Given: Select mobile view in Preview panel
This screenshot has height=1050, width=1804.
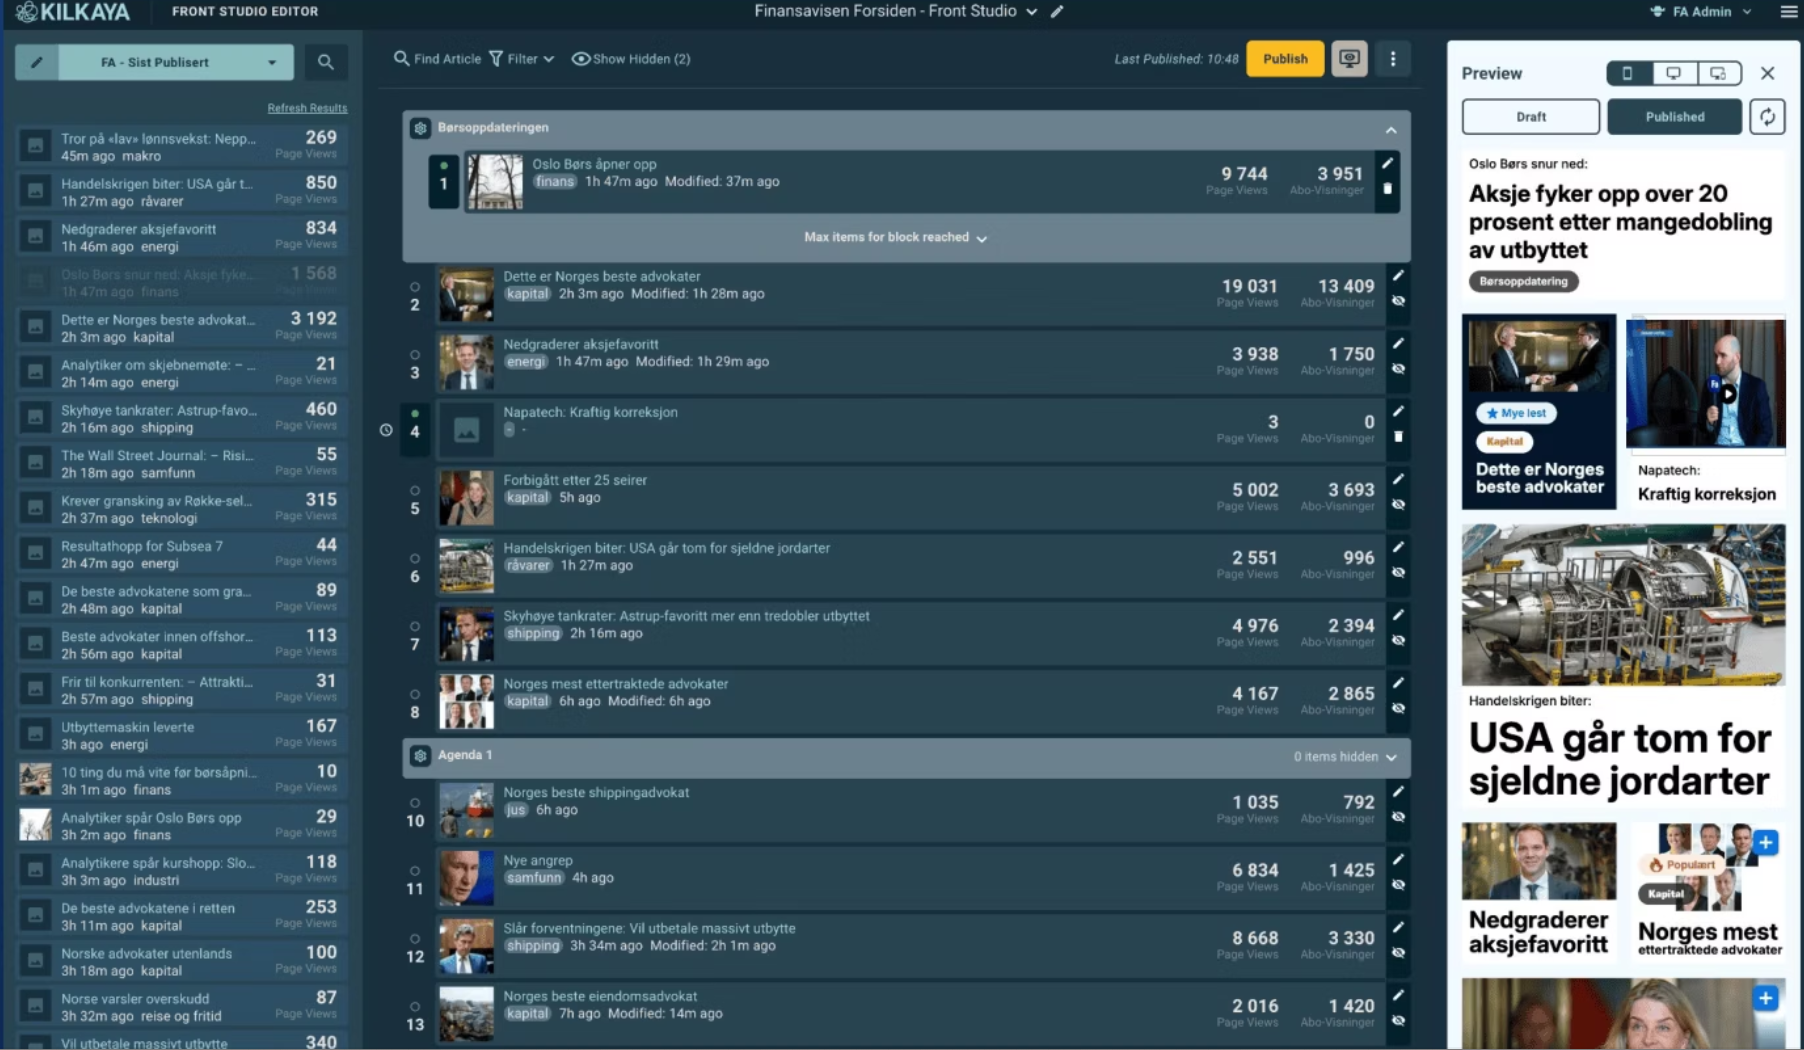Looking at the screenshot, I should pyautogui.click(x=1628, y=73).
